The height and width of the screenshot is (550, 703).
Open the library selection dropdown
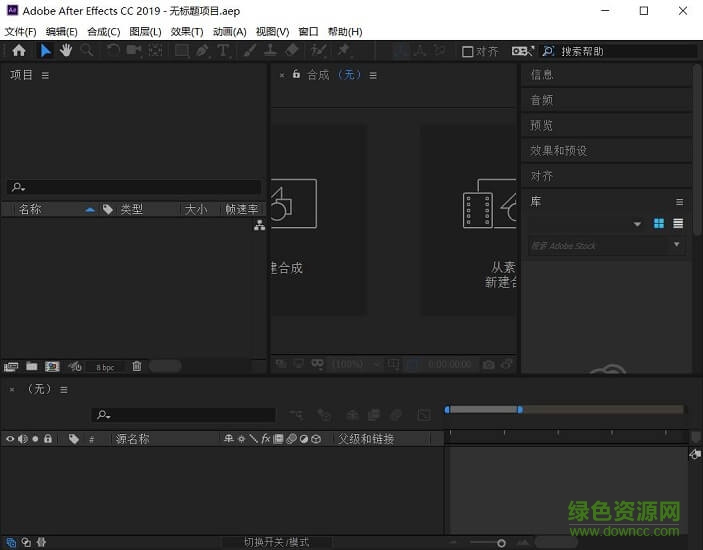[x=637, y=225]
